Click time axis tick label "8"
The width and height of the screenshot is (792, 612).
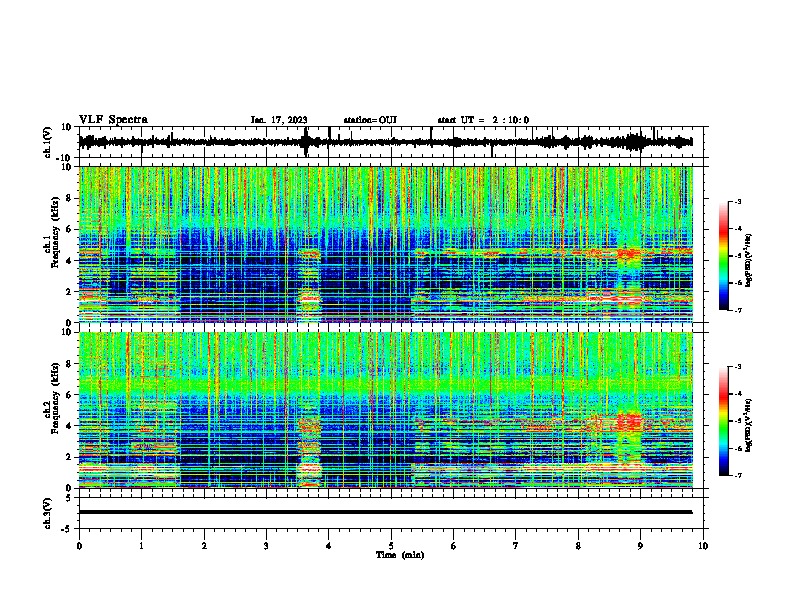tap(578, 546)
